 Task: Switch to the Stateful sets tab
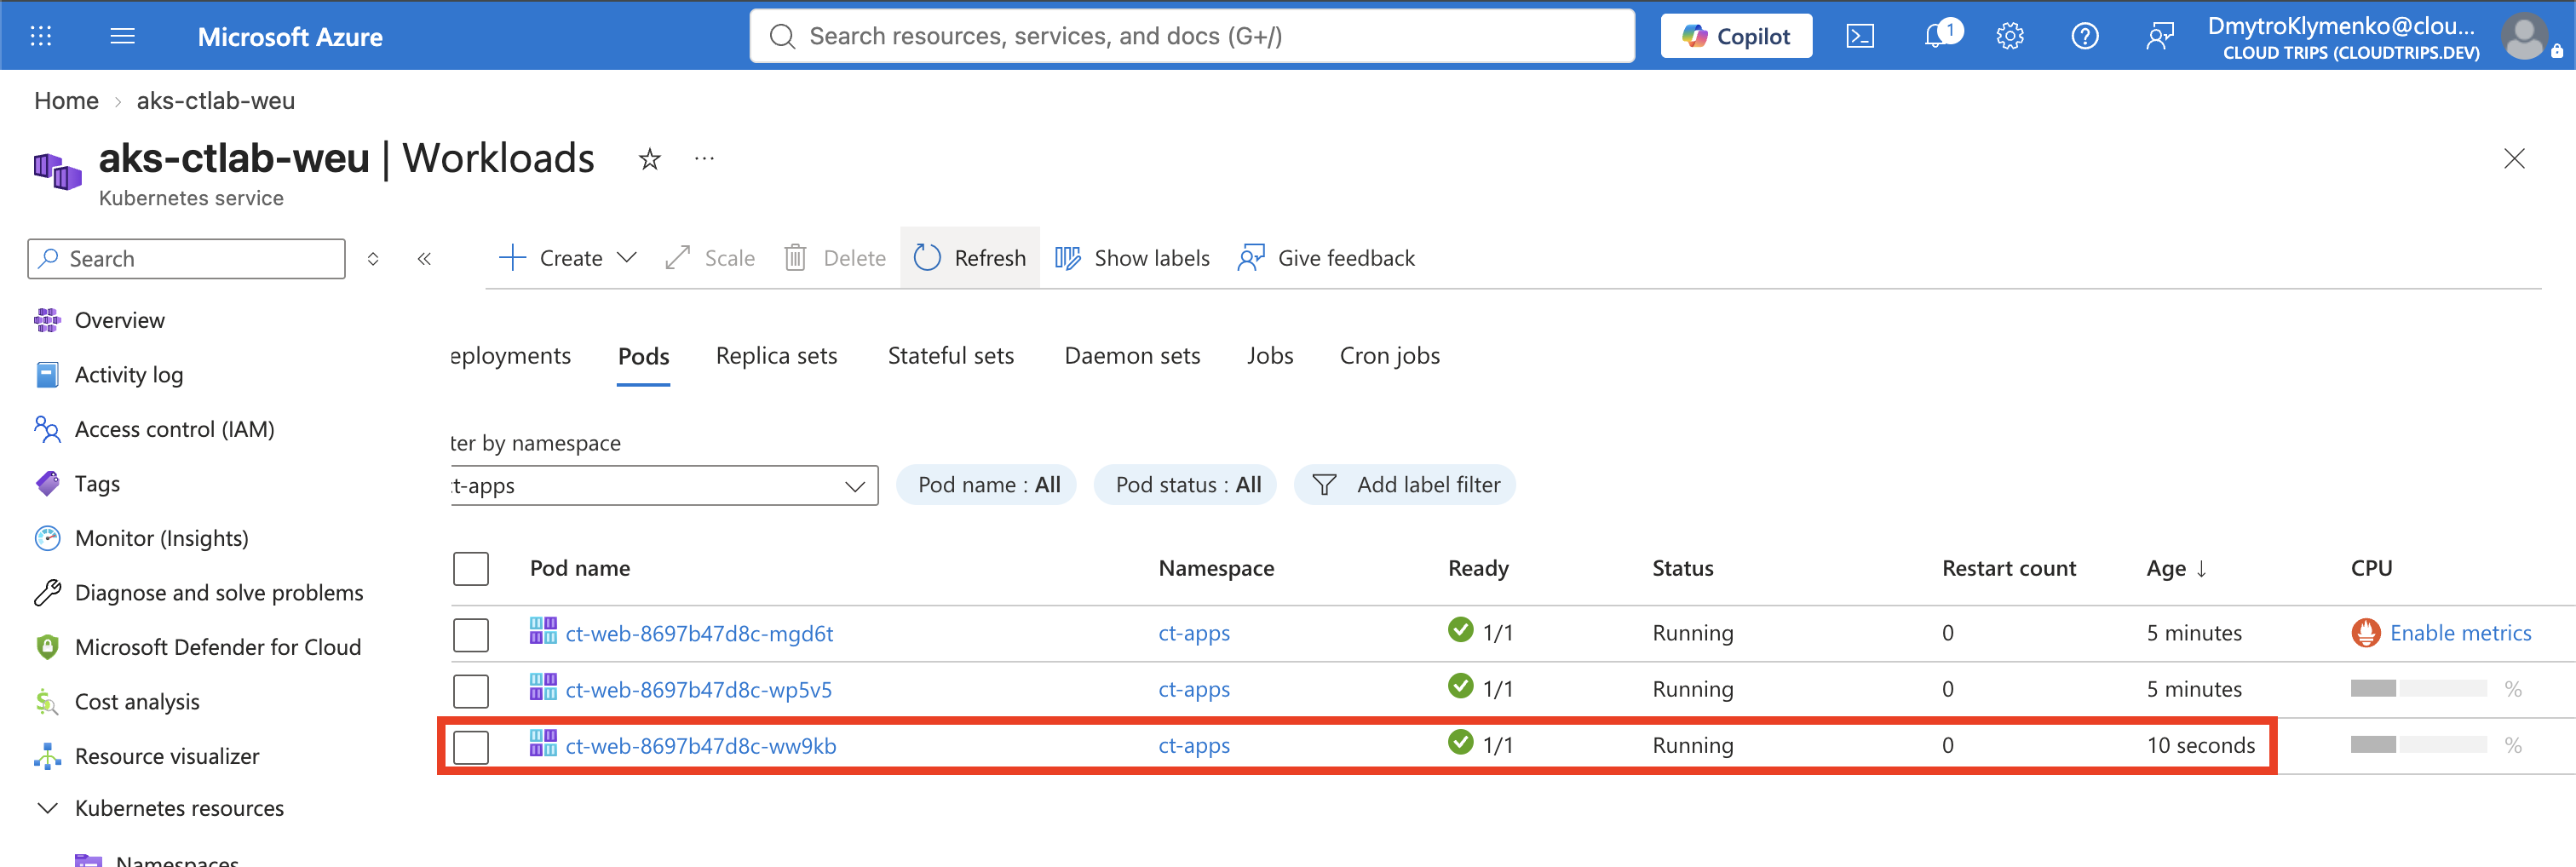pyautogui.click(x=950, y=356)
